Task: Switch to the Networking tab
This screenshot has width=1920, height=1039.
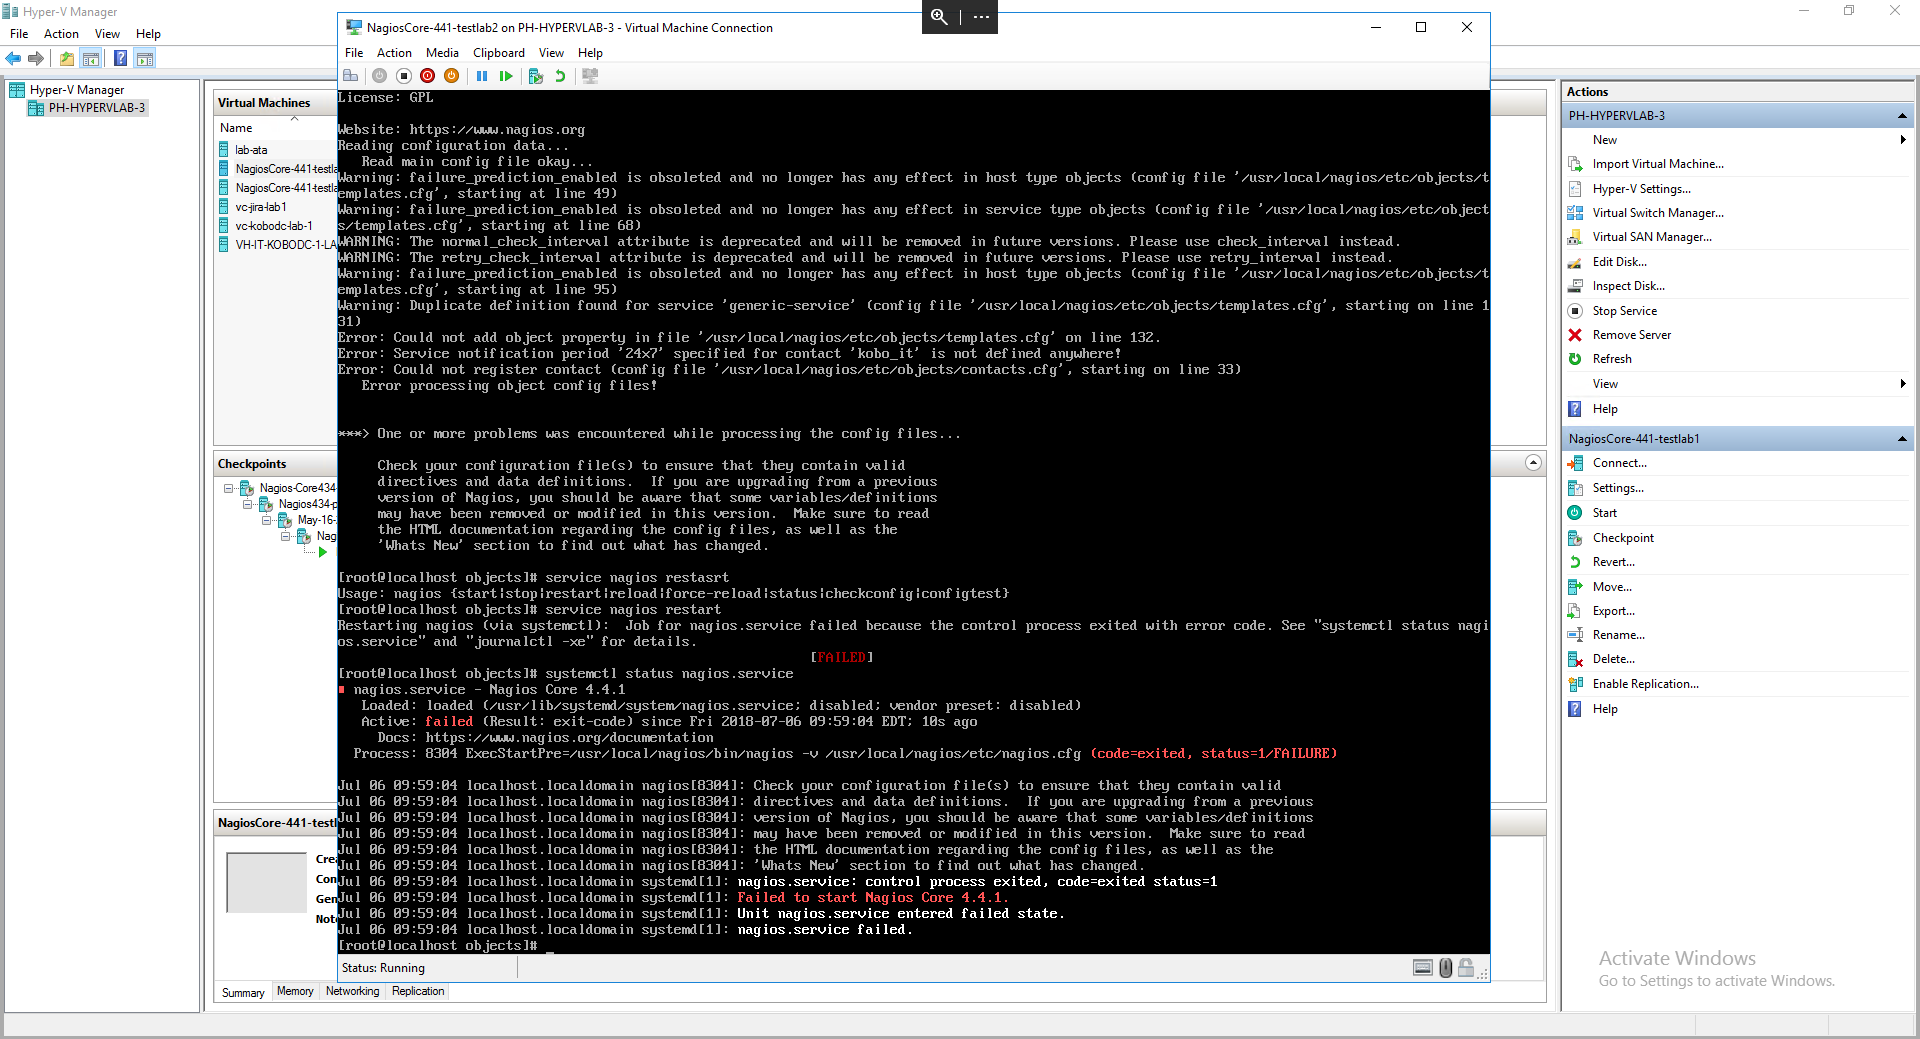Action: (352, 992)
